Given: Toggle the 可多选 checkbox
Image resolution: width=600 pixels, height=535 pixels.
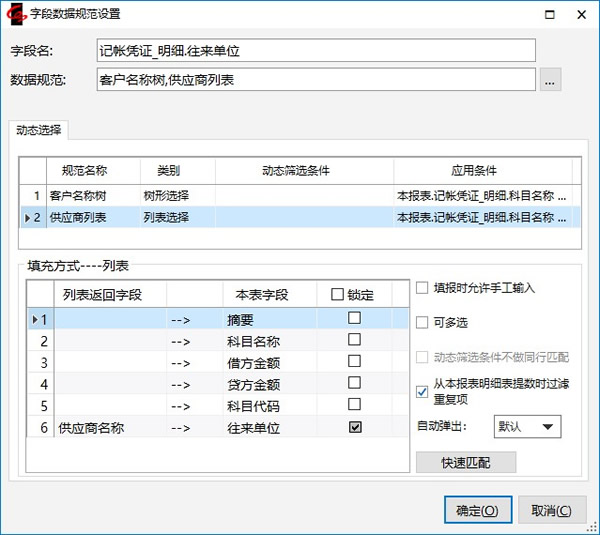Looking at the screenshot, I should click(x=422, y=323).
